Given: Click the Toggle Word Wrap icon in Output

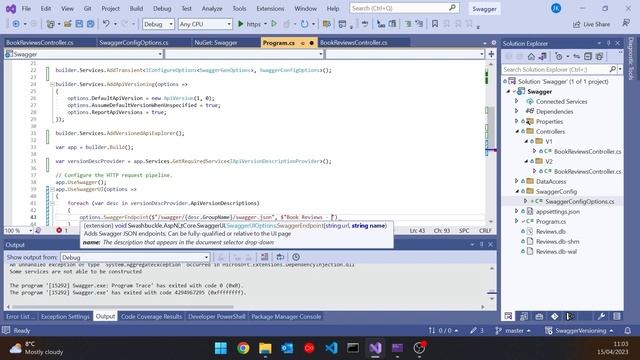Looking at the screenshot, I should click(280, 257).
